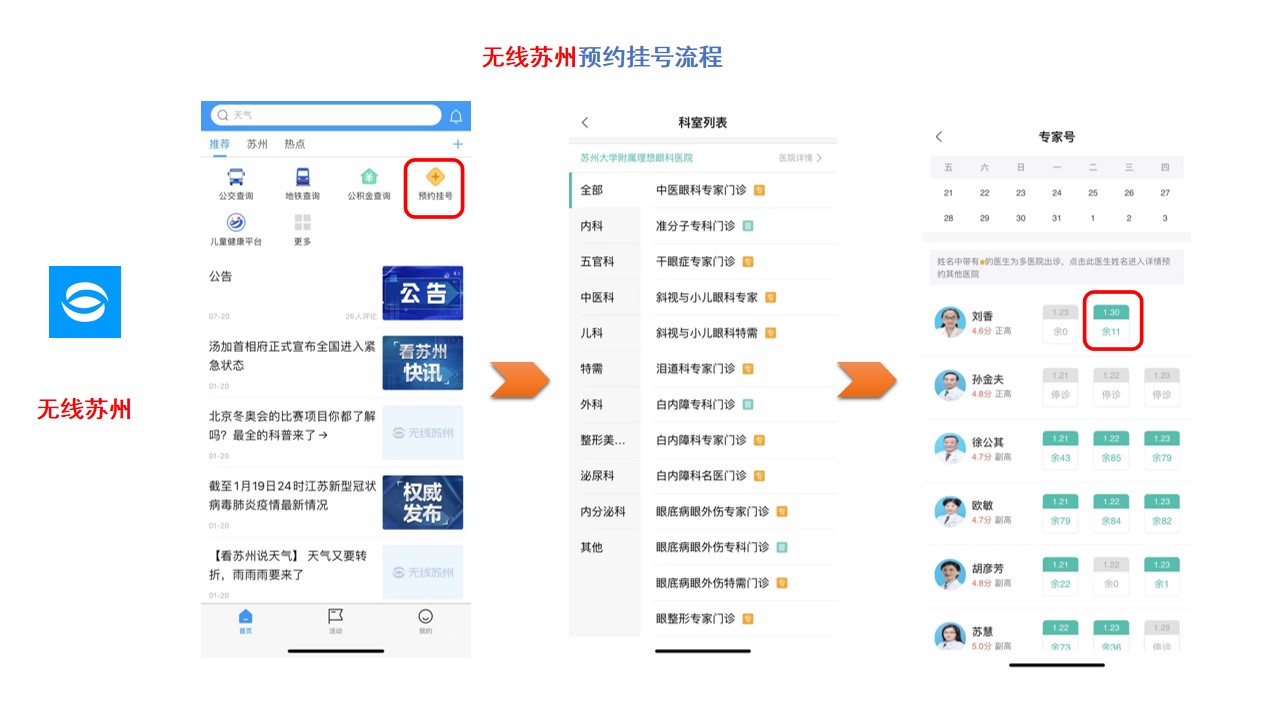Select calendar date 31
Image resolution: width=1280 pixels, height=720 pixels.
[x=1057, y=218]
